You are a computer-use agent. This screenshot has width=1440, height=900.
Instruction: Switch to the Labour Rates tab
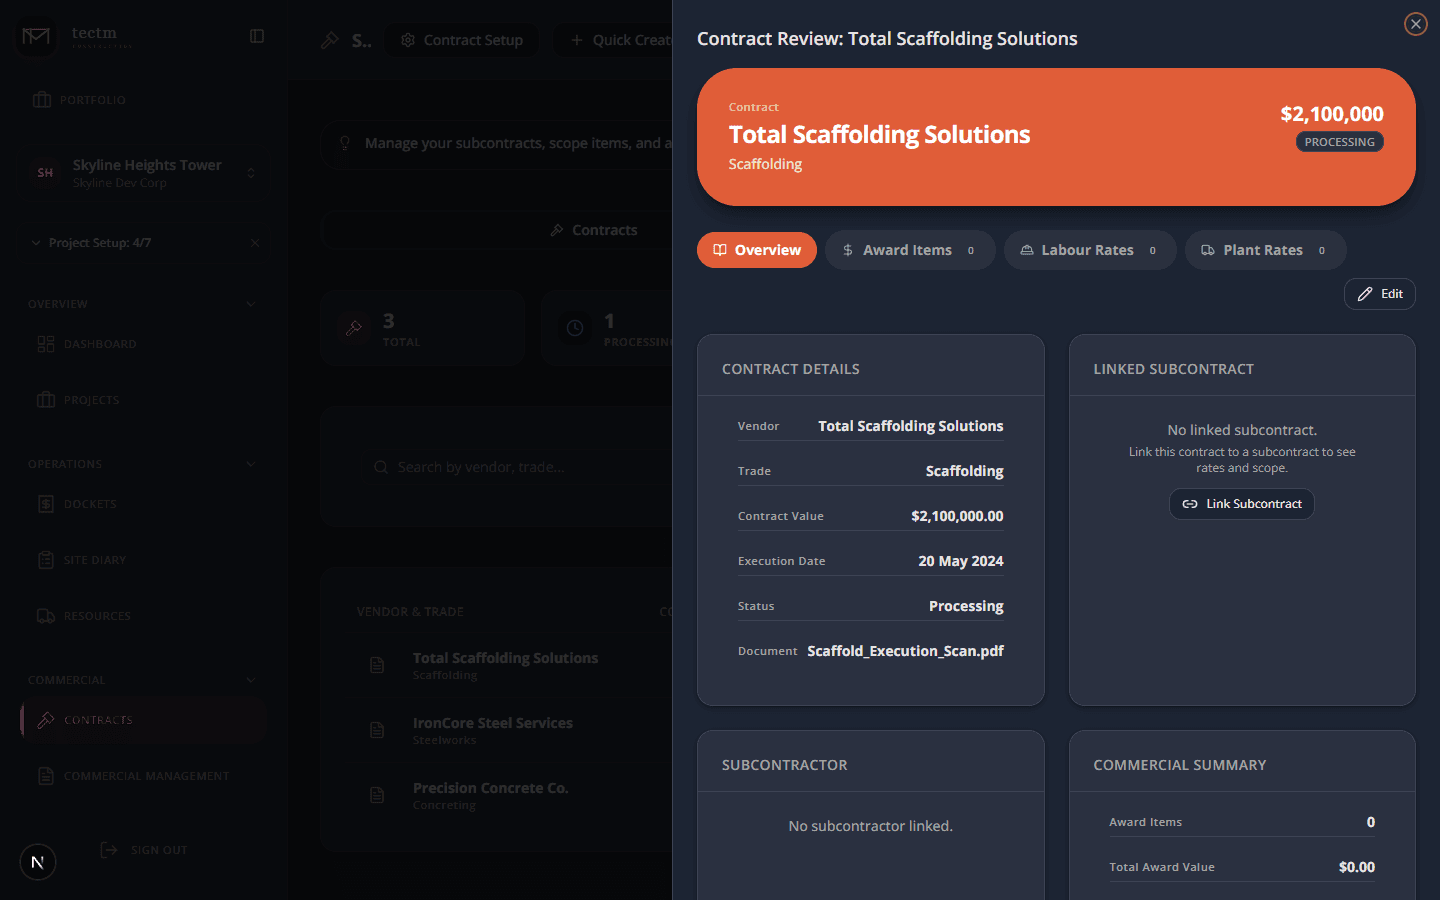tap(1089, 250)
